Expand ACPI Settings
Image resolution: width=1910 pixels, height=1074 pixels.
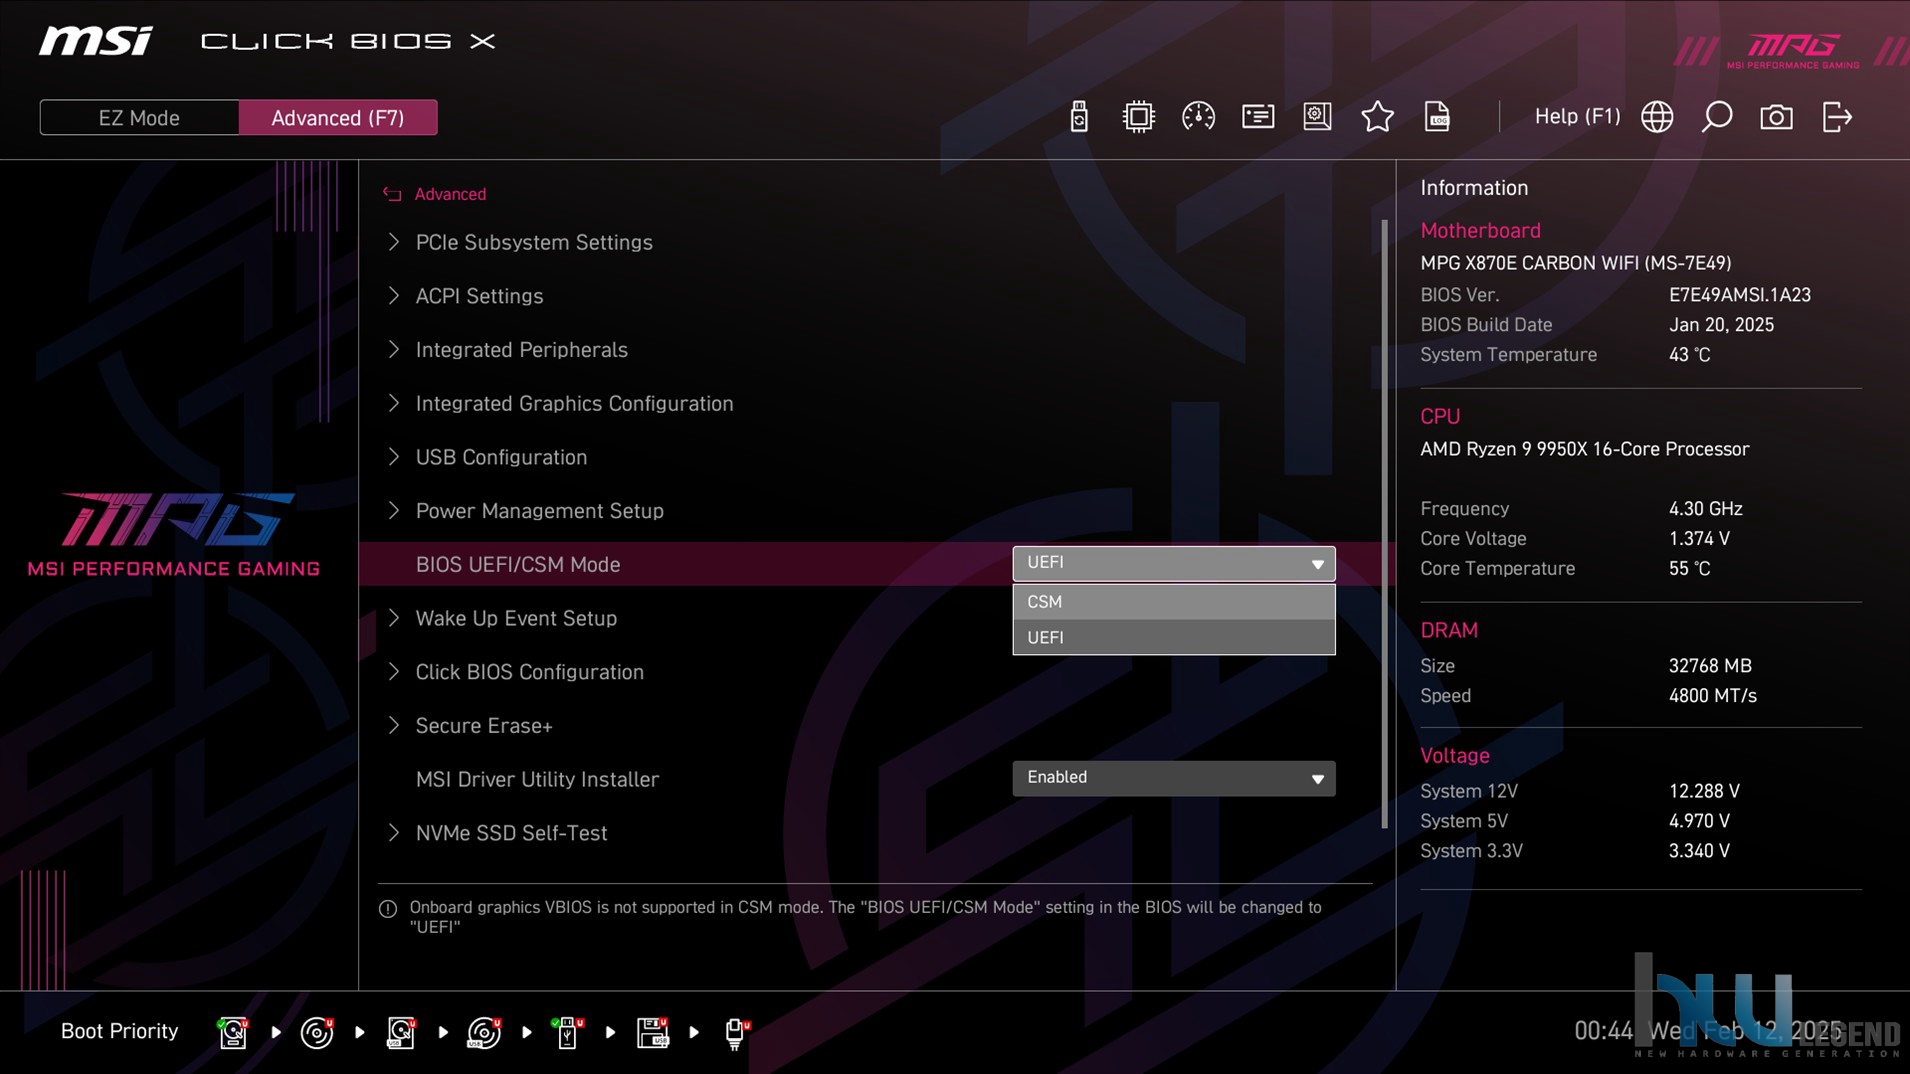pos(479,296)
